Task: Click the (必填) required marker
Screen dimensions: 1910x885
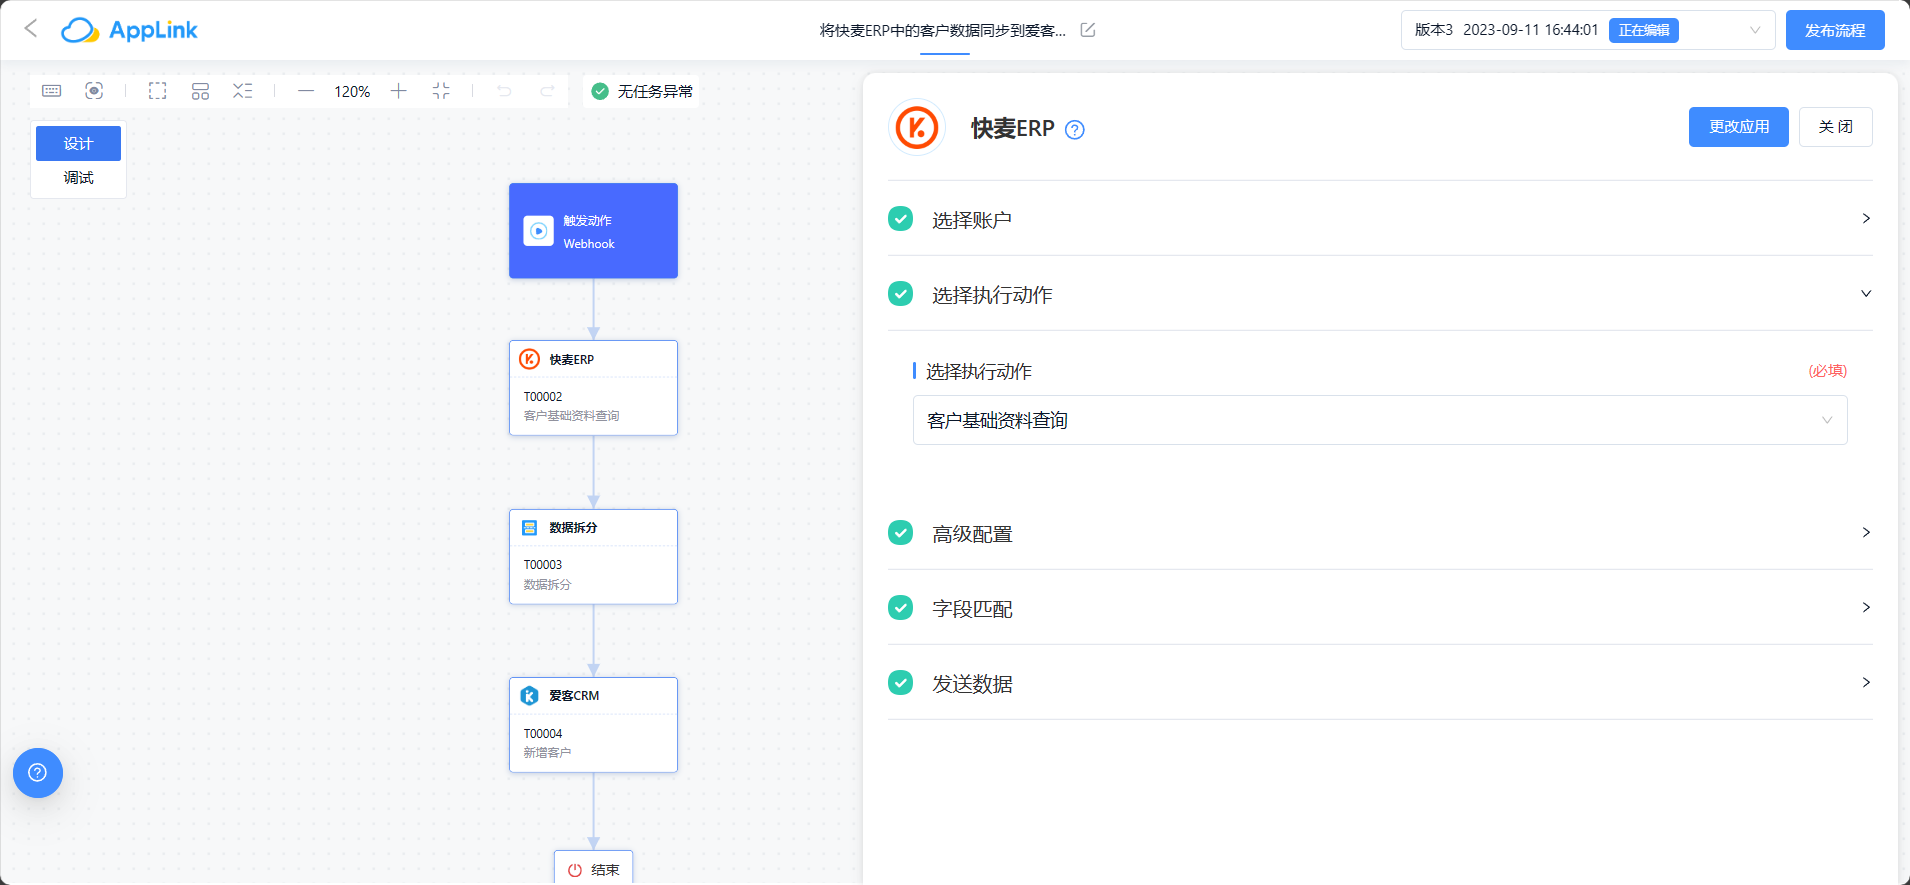Action: click(x=1827, y=371)
